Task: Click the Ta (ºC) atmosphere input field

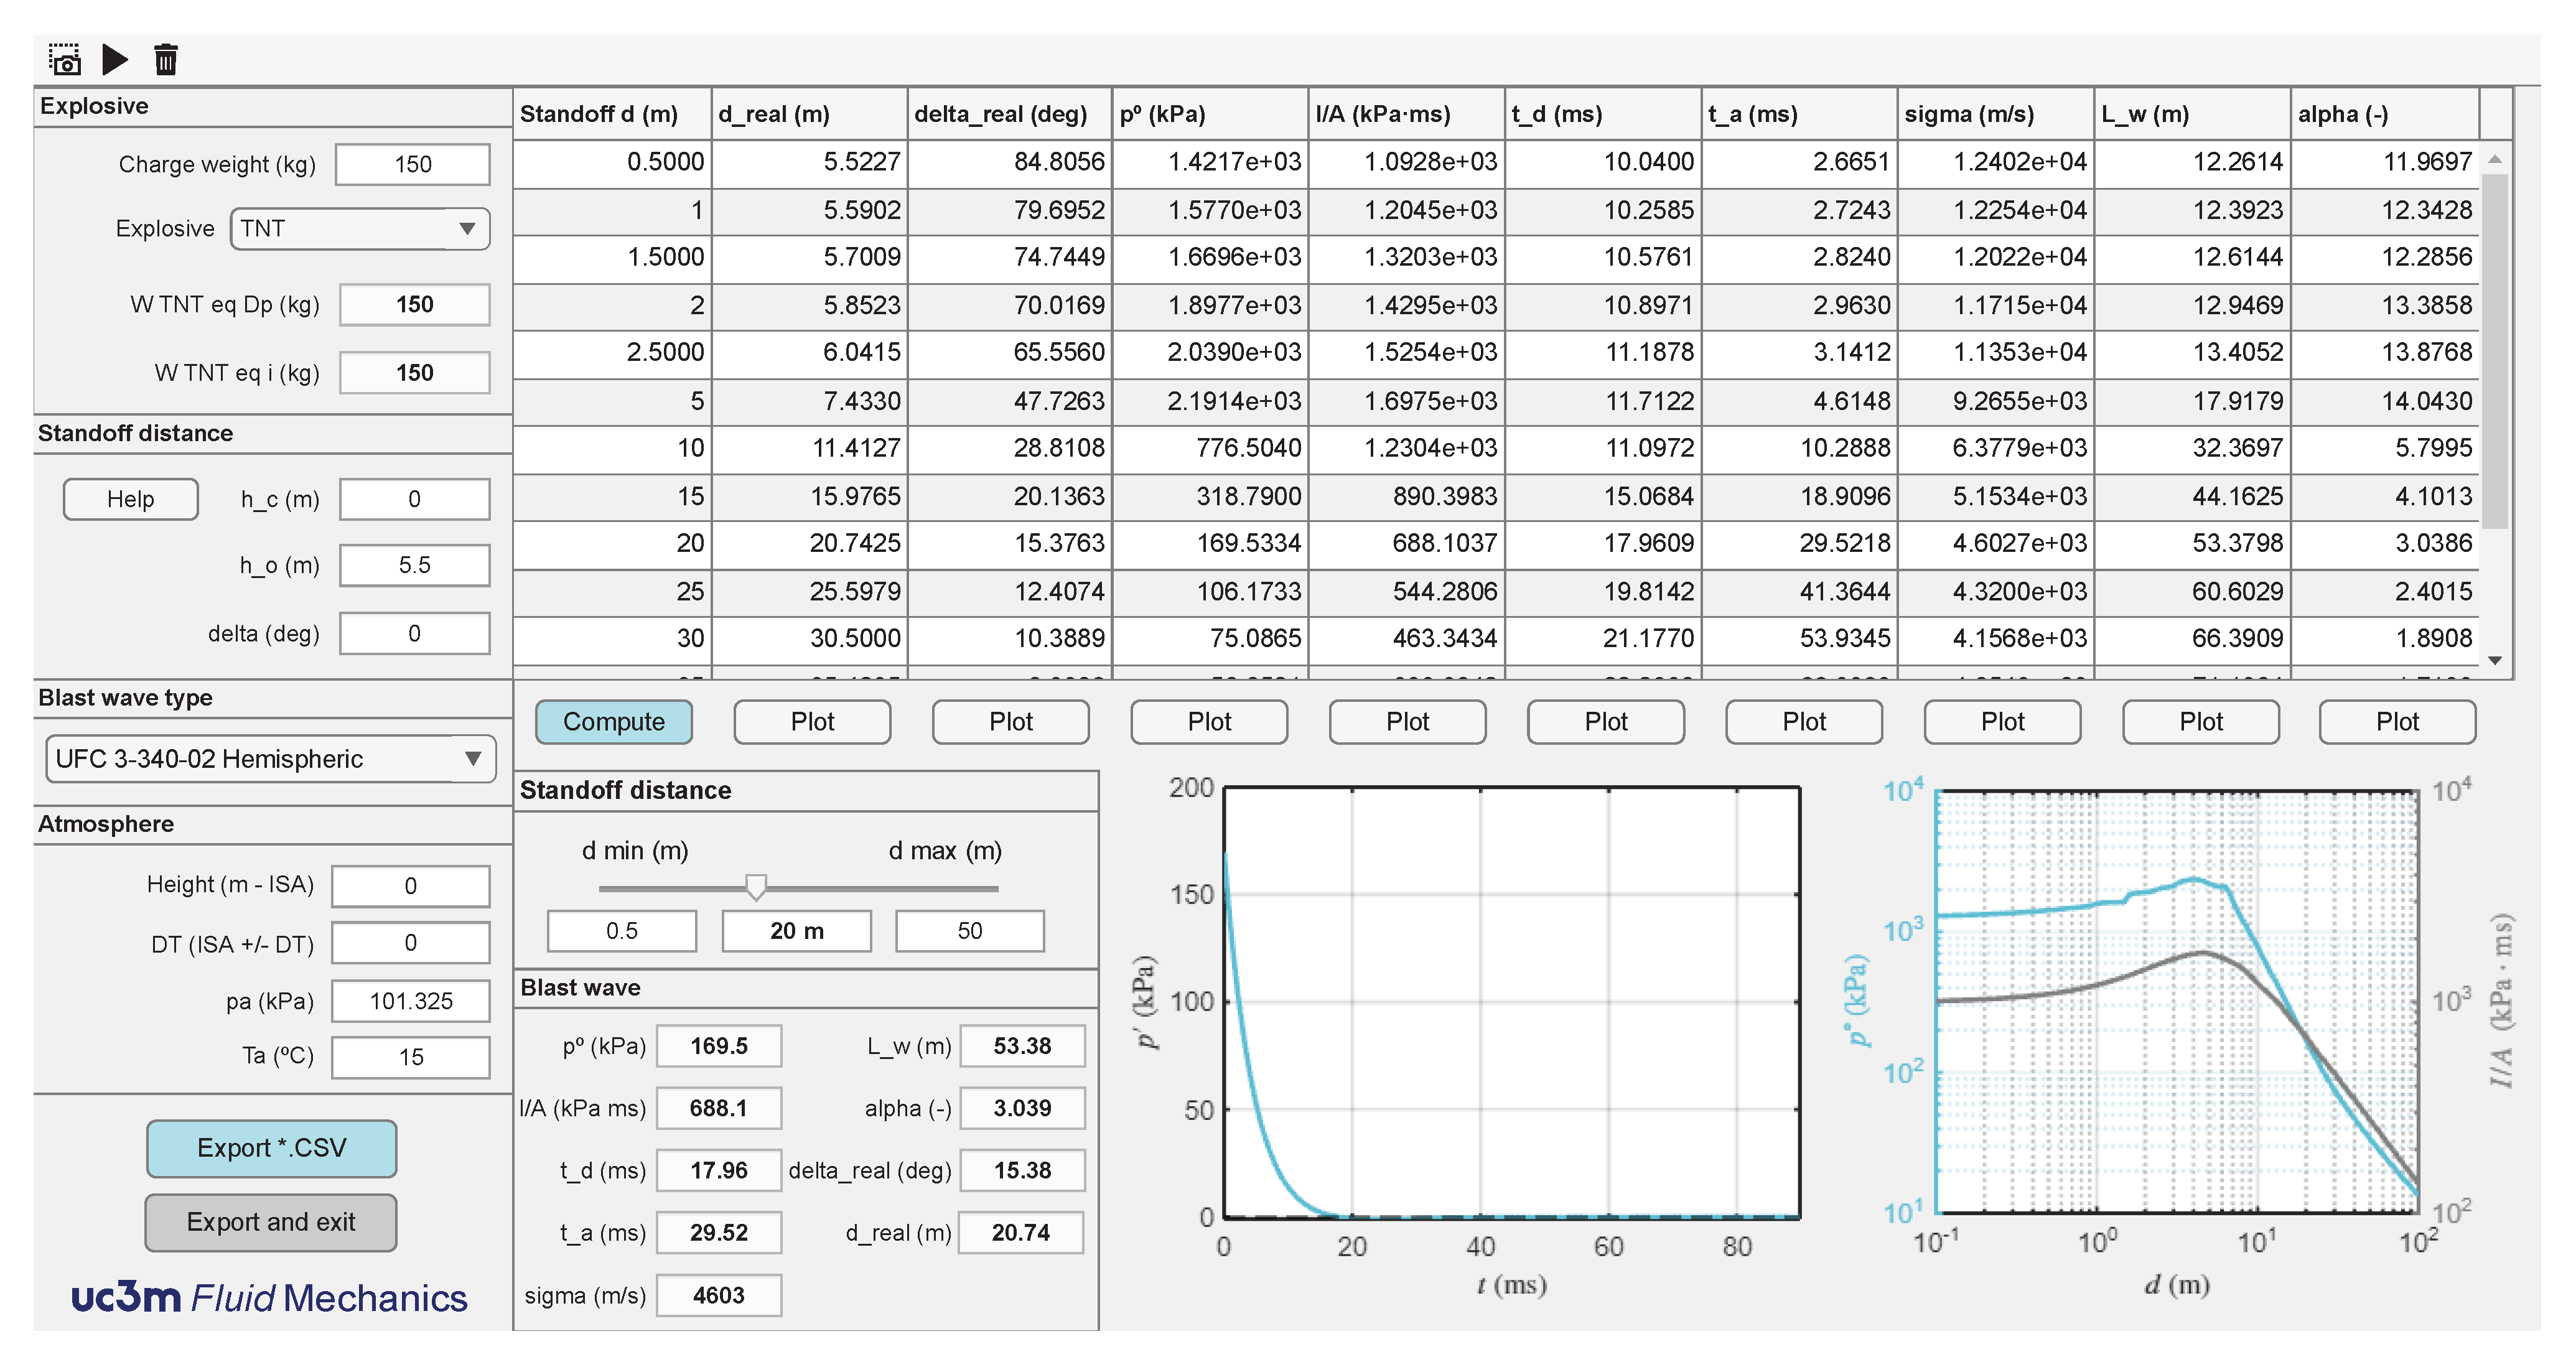Action: click(410, 1057)
